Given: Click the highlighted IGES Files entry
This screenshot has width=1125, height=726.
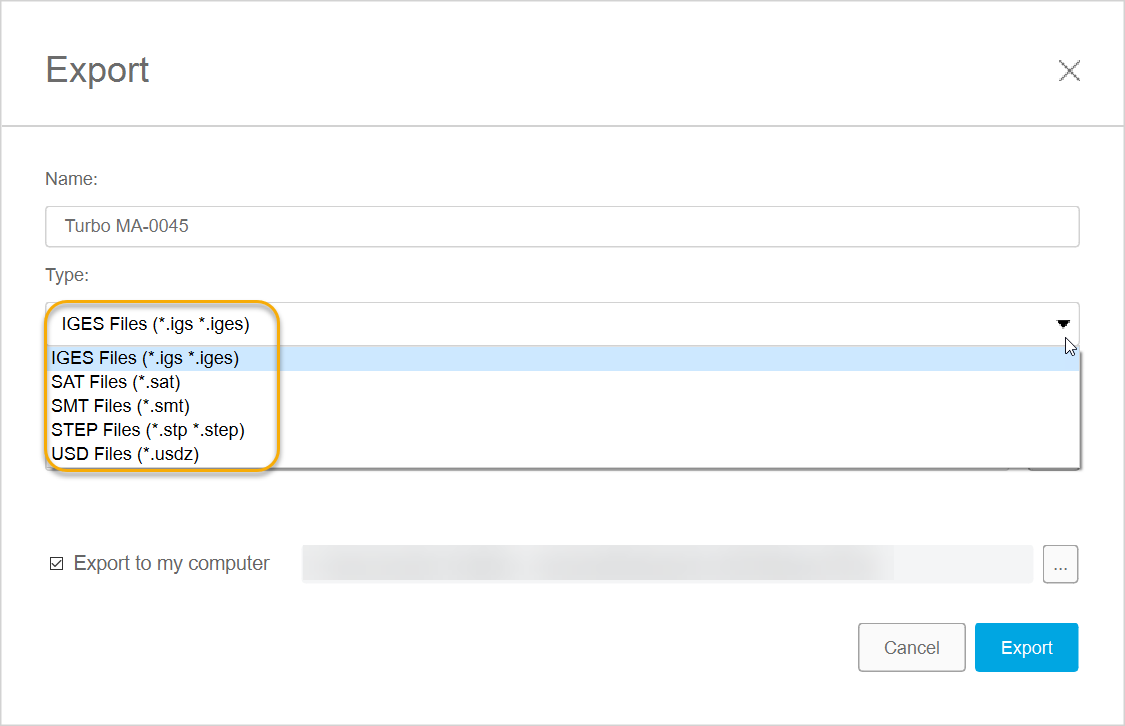Looking at the screenshot, I should click(145, 357).
